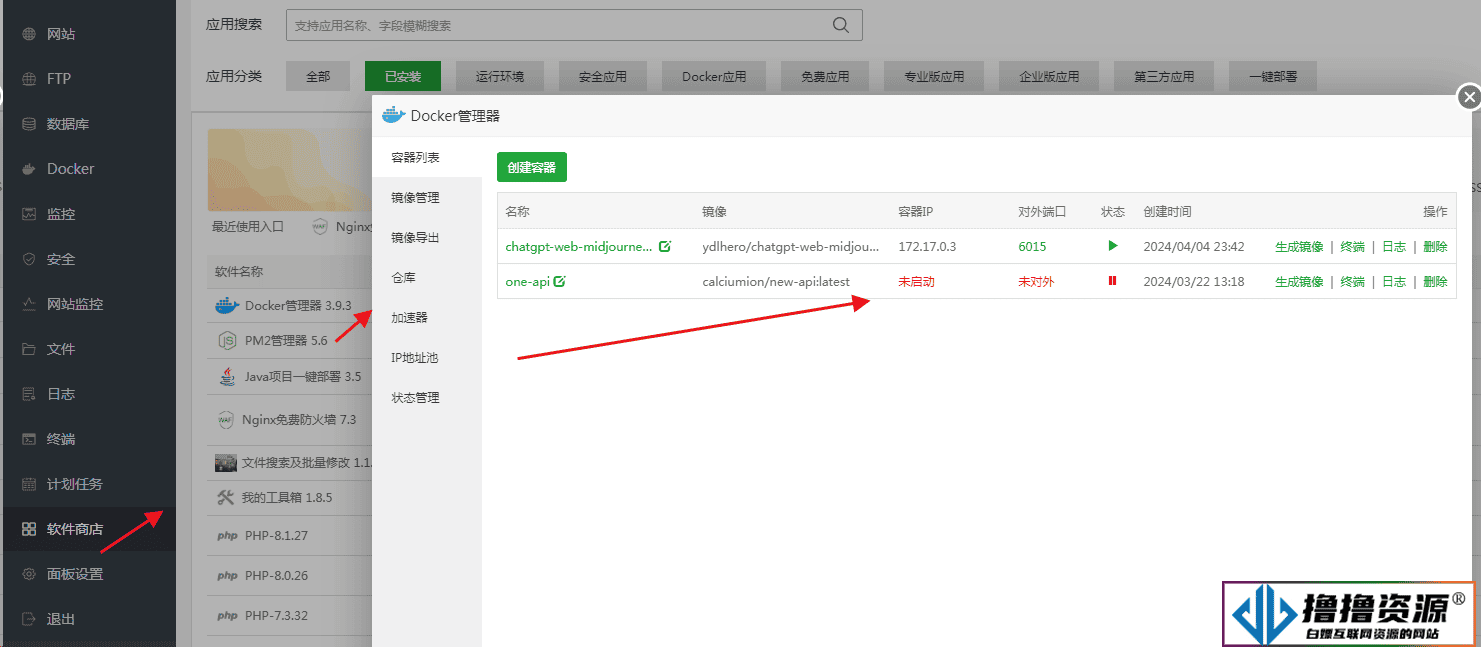Open 终端 for one-api row
The height and width of the screenshot is (647, 1481).
click(x=1352, y=282)
